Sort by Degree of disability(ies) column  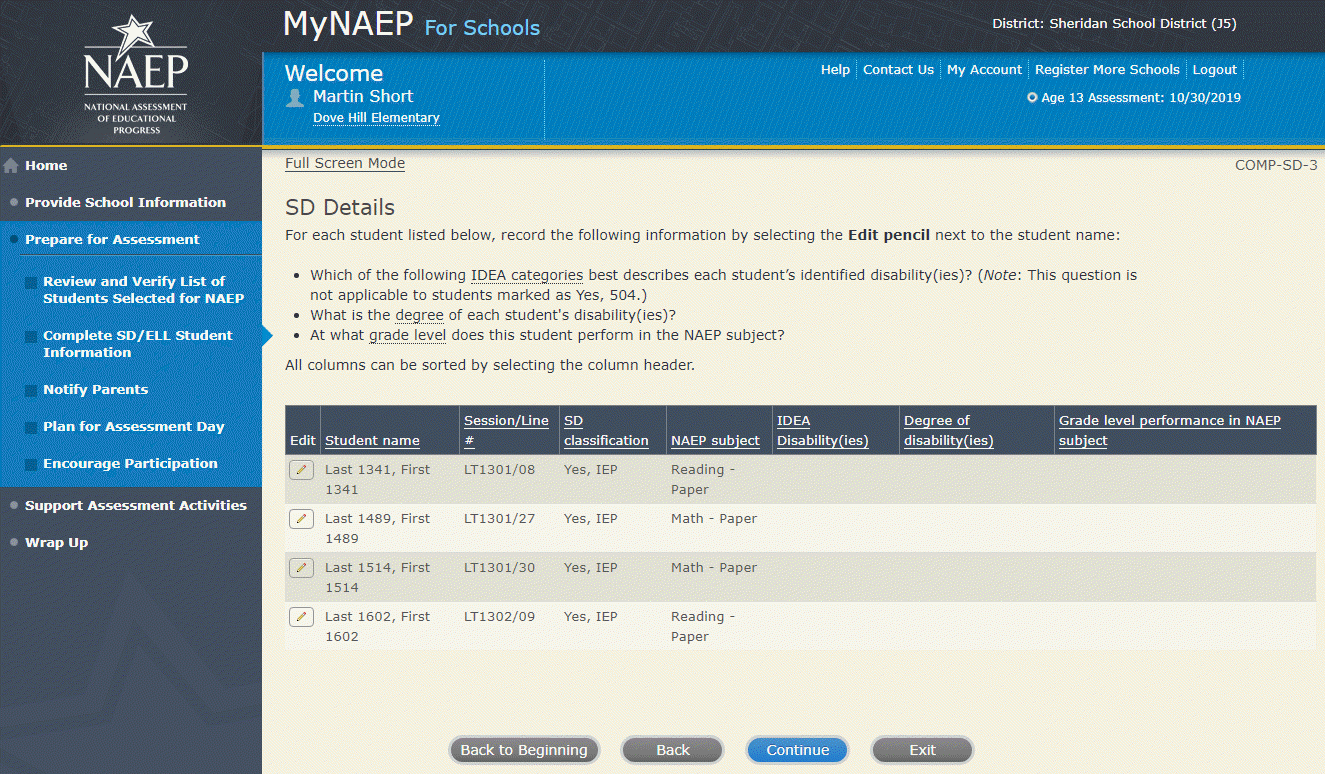click(x=948, y=431)
